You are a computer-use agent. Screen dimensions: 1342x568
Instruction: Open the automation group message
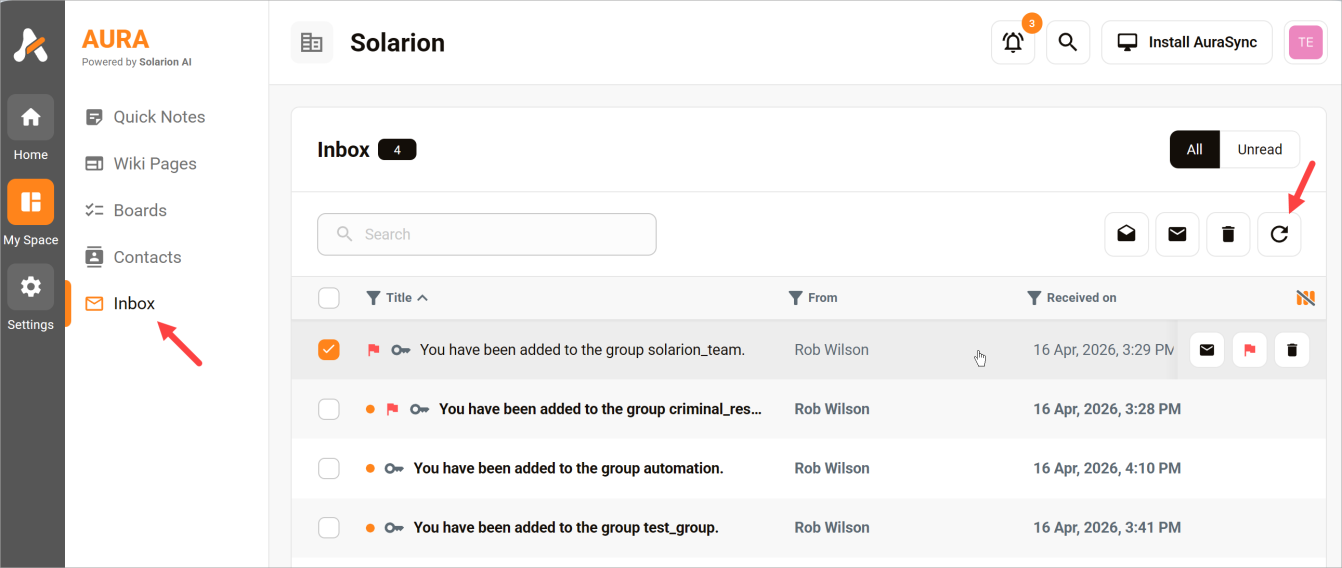(568, 468)
